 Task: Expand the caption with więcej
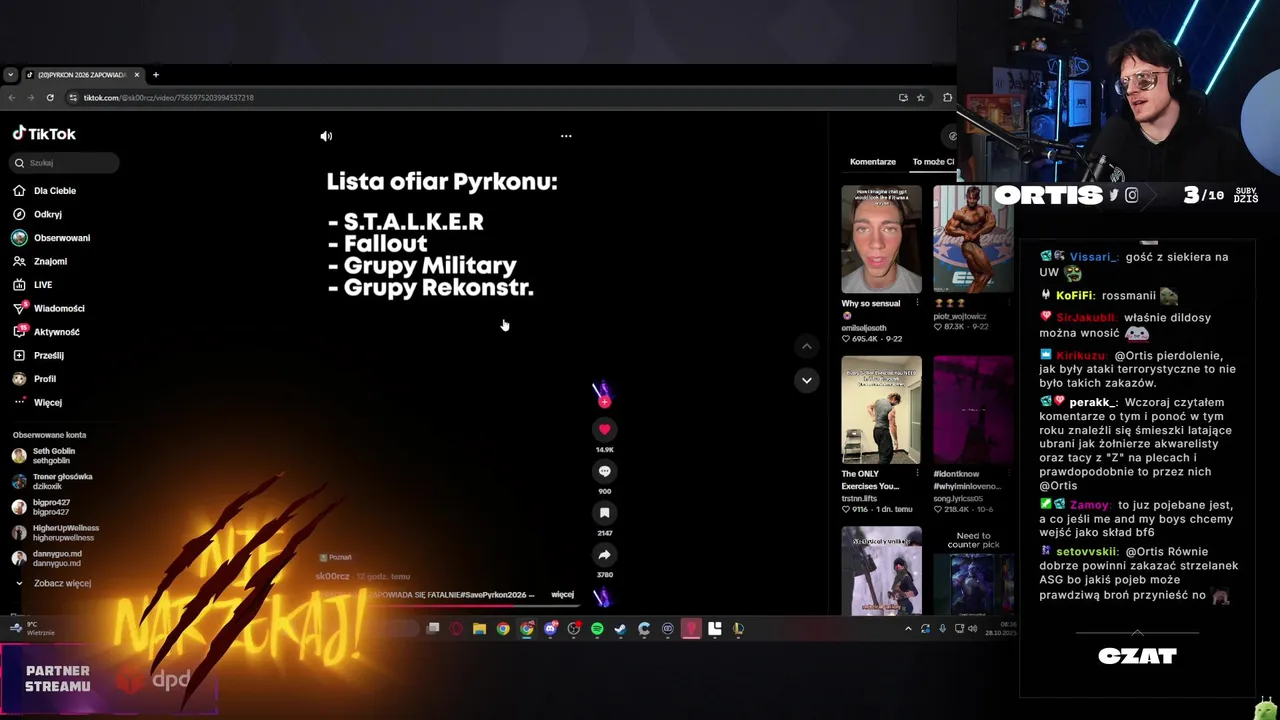tap(562, 594)
